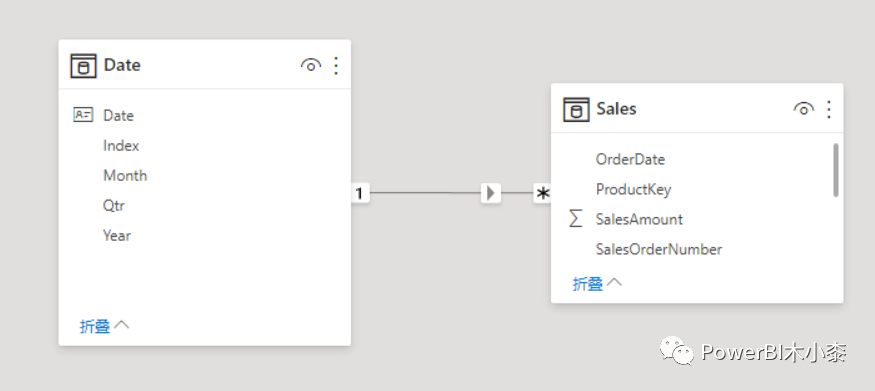Click the Date table icon in header
The image size is (875, 391).
tap(83, 65)
